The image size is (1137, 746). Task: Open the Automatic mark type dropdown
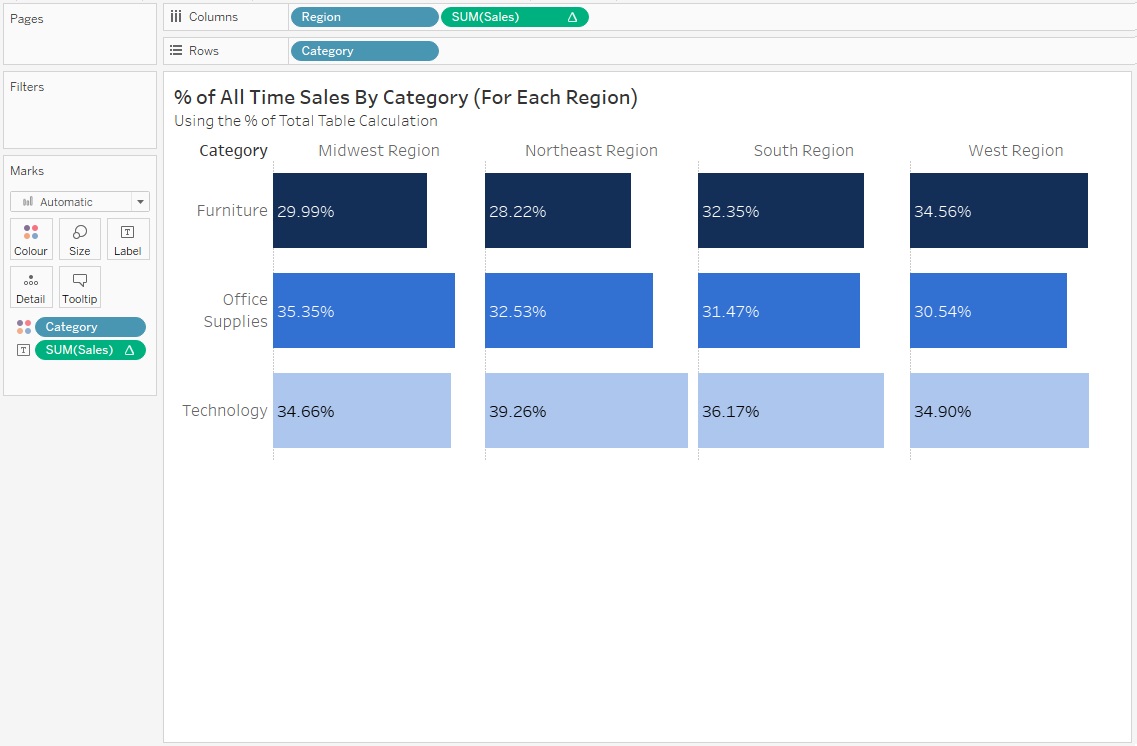click(x=72, y=202)
